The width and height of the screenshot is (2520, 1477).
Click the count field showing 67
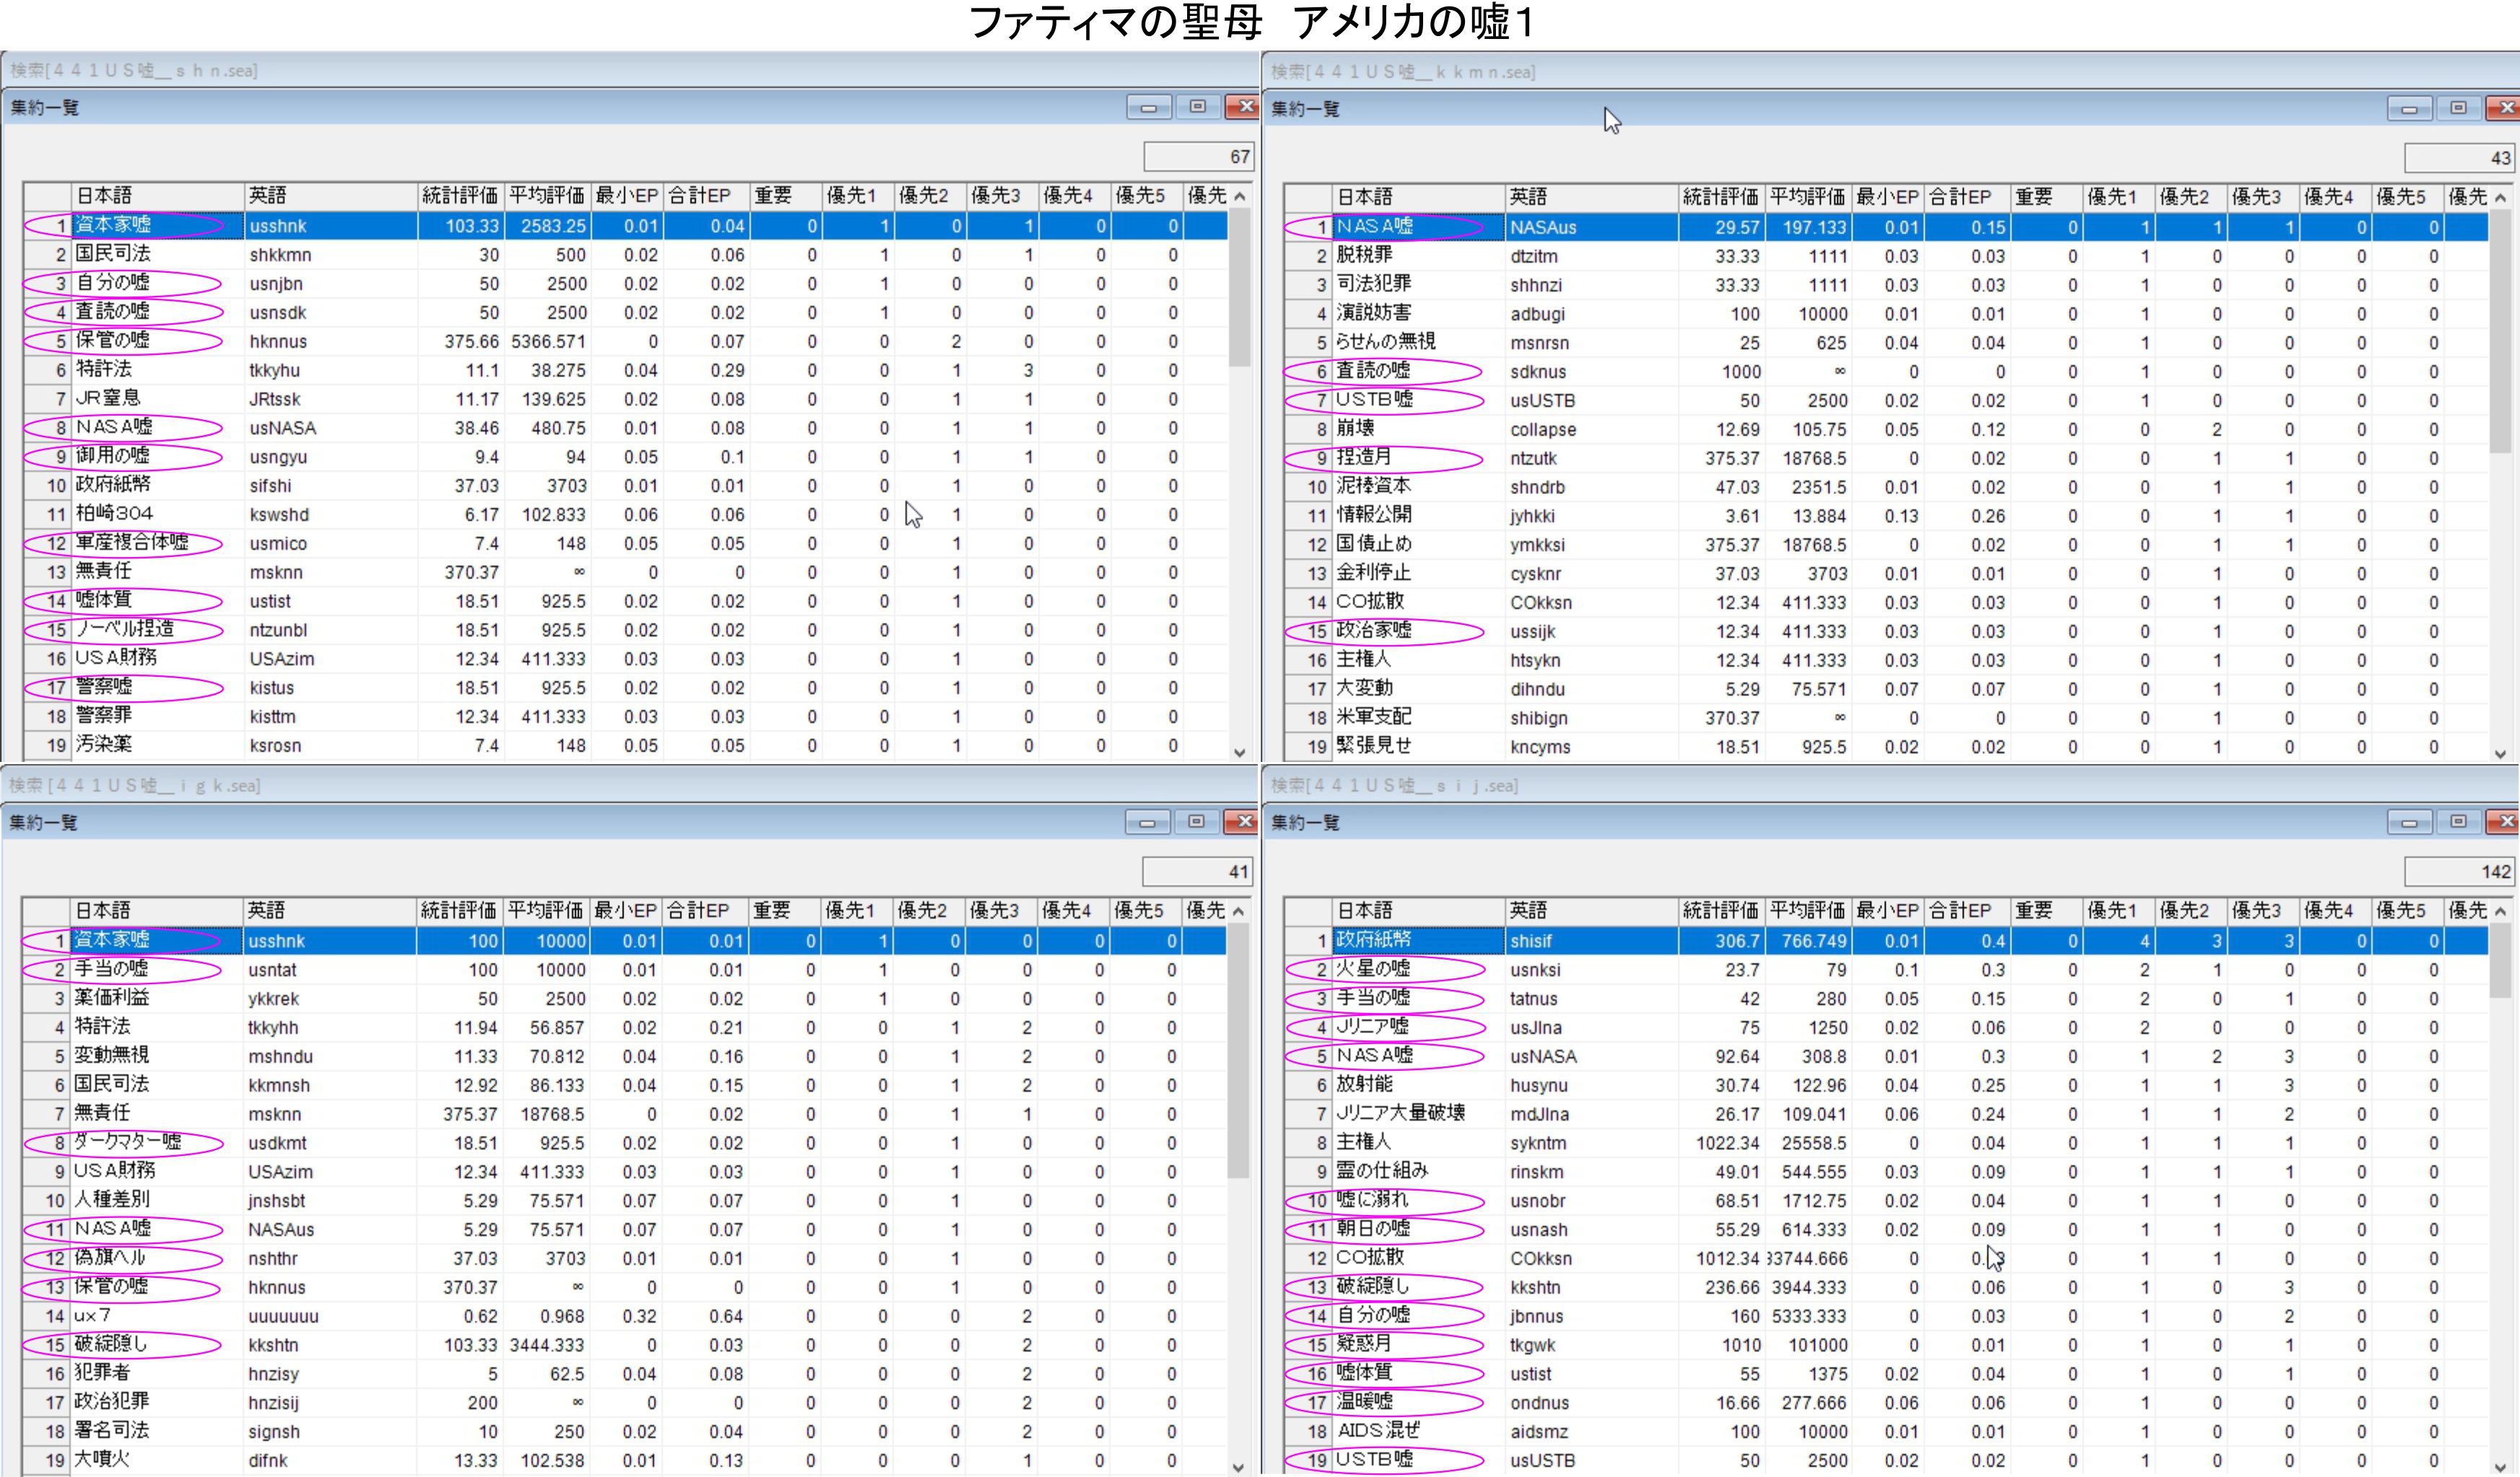coord(1198,157)
